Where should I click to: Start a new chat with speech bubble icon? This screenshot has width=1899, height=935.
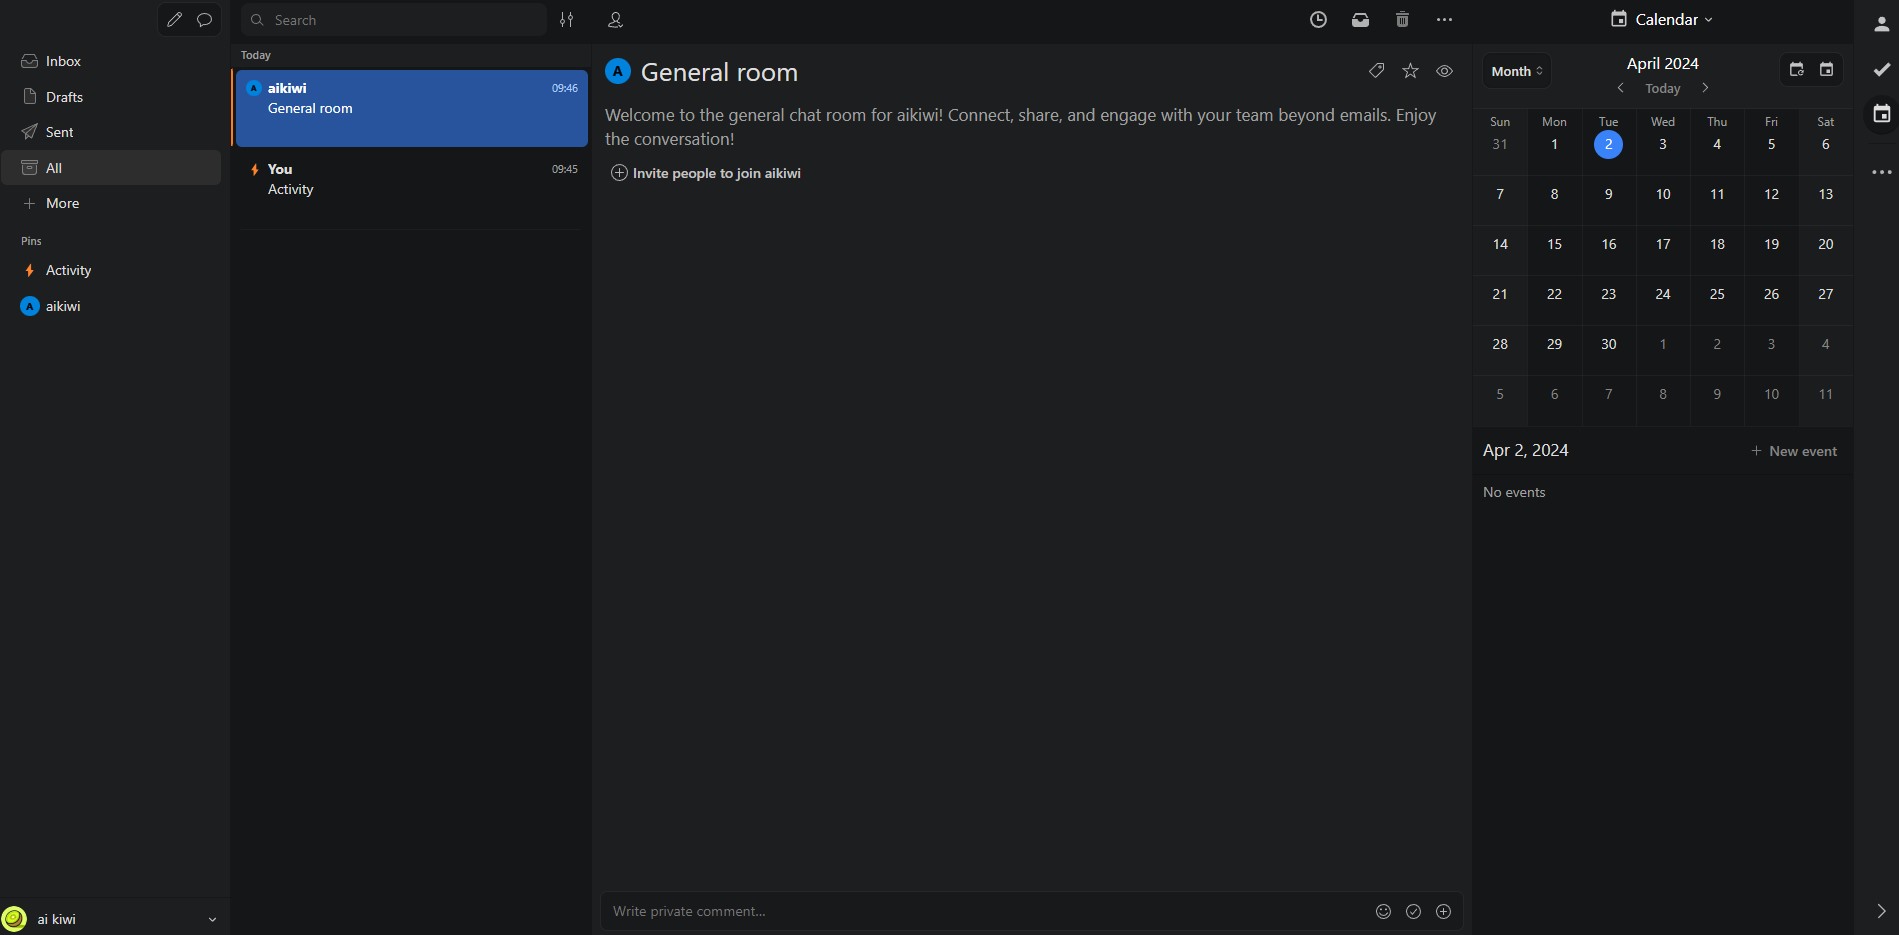click(x=205, y=20)
